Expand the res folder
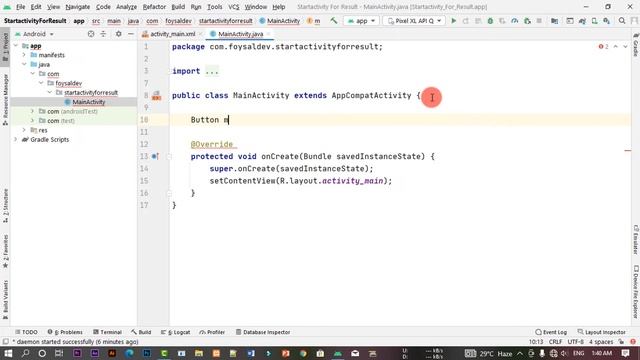 click(24, 130)
